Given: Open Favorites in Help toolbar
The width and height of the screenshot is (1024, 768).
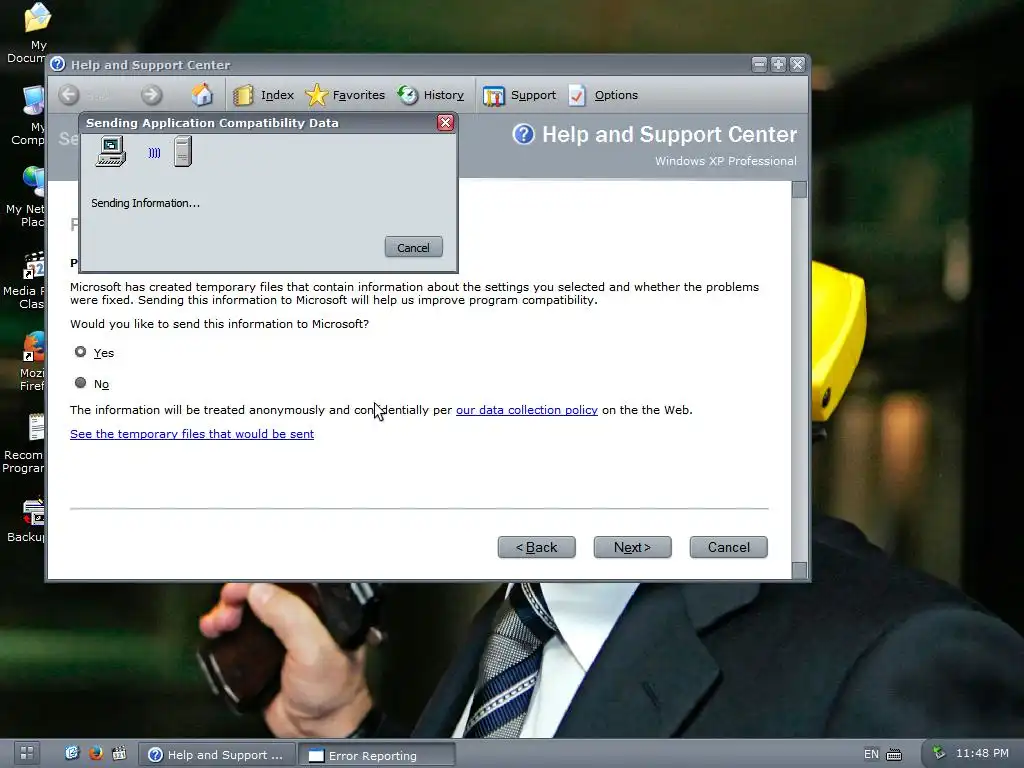Looking at the screenshot, I should click(x=345, y=95).
